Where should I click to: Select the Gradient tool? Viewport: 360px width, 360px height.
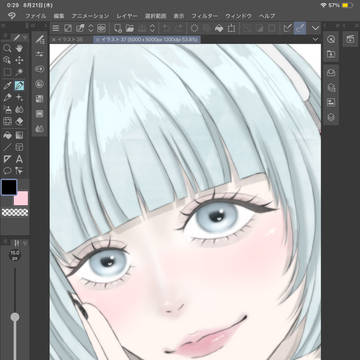tap(19, 136)
